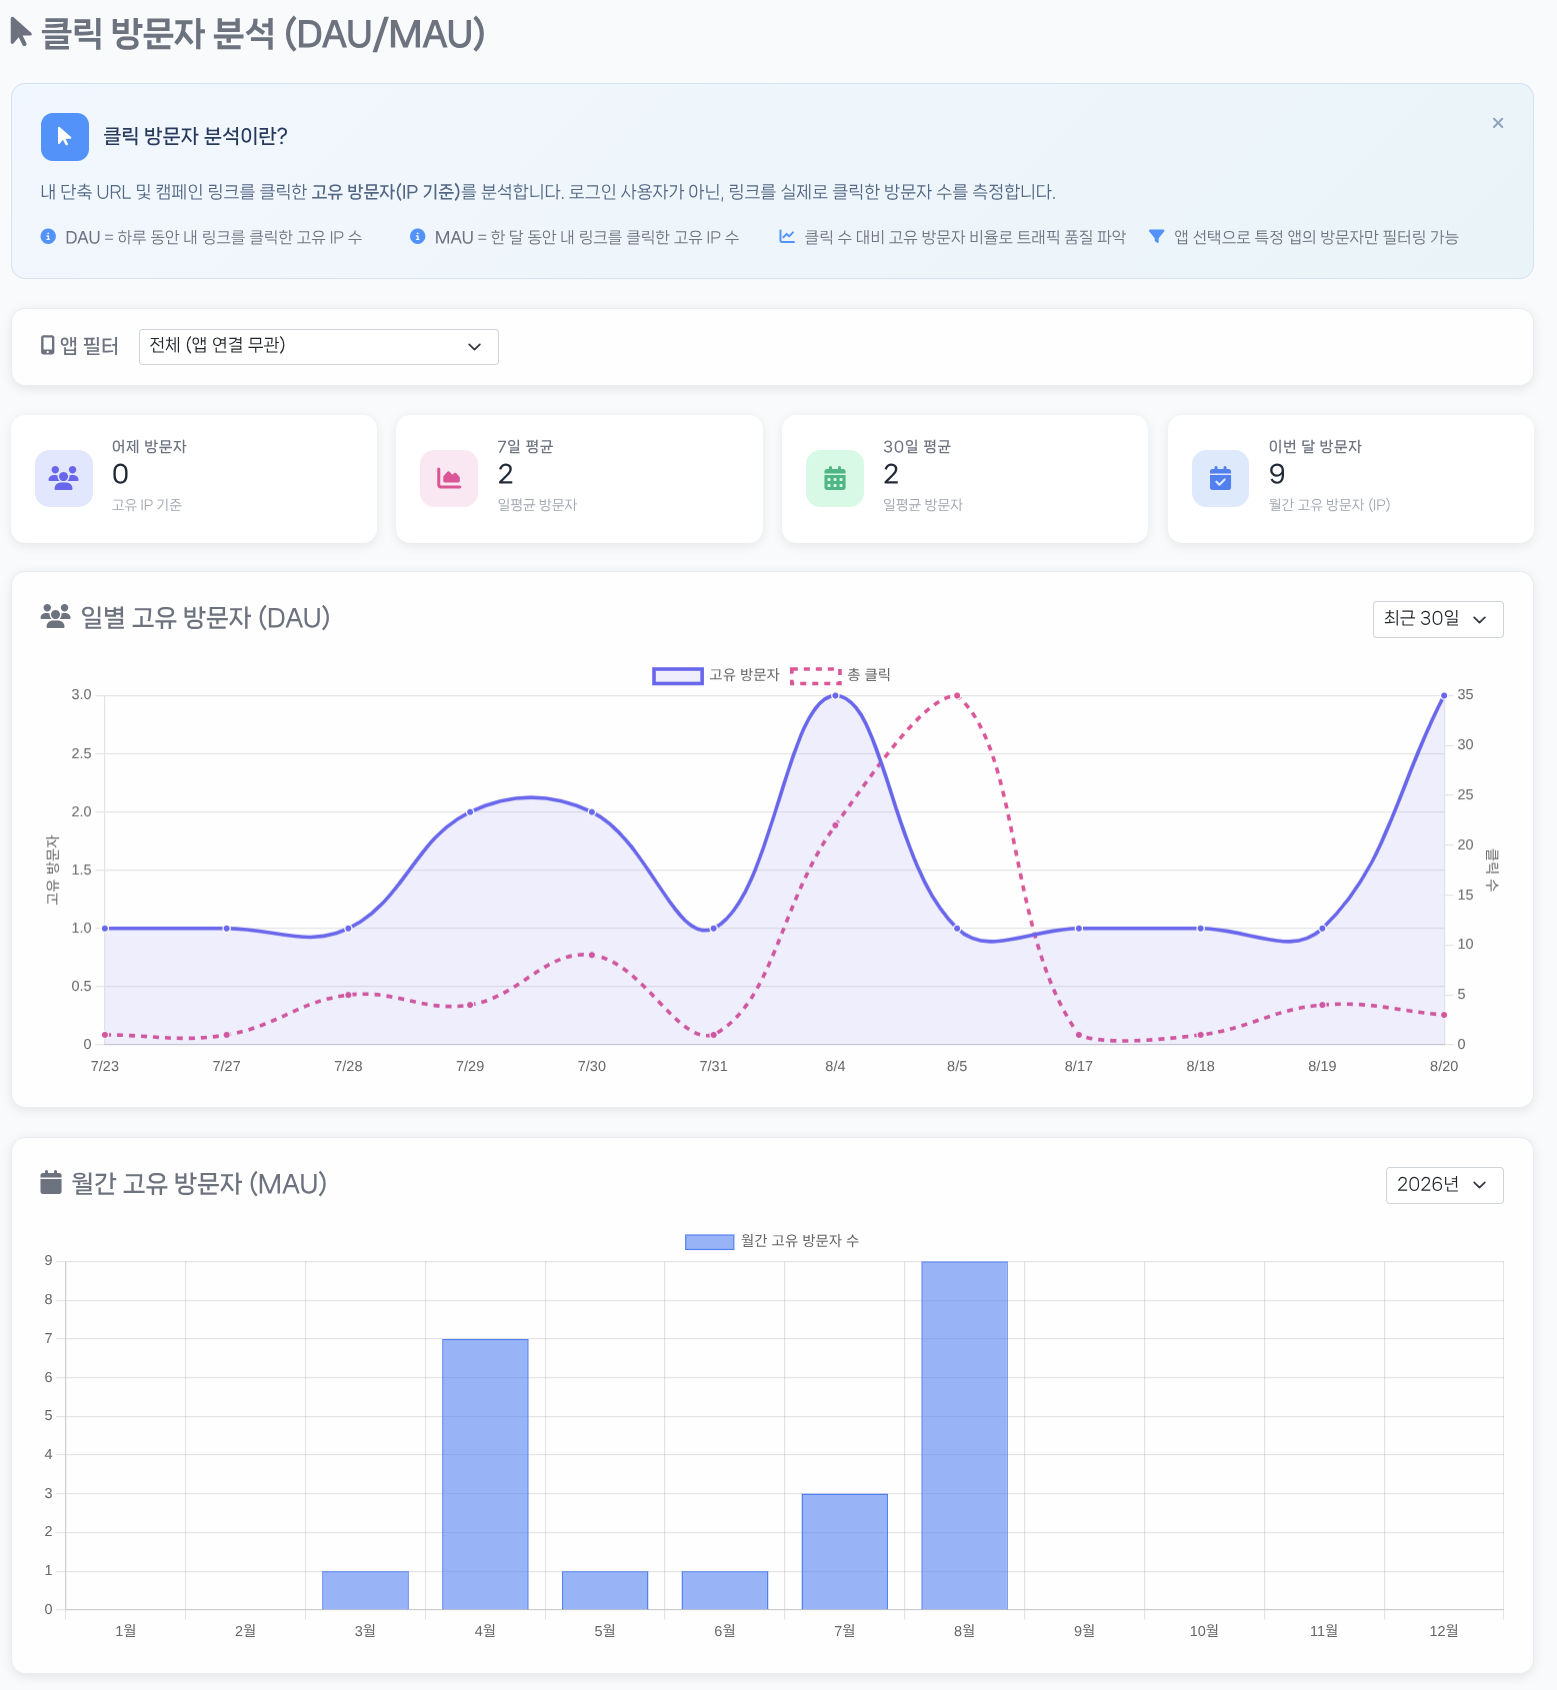The height and width of the screenshot is (1690, 1557).
Task: Open the 최근 30일 period dropdown
Action: (1438, 619)
